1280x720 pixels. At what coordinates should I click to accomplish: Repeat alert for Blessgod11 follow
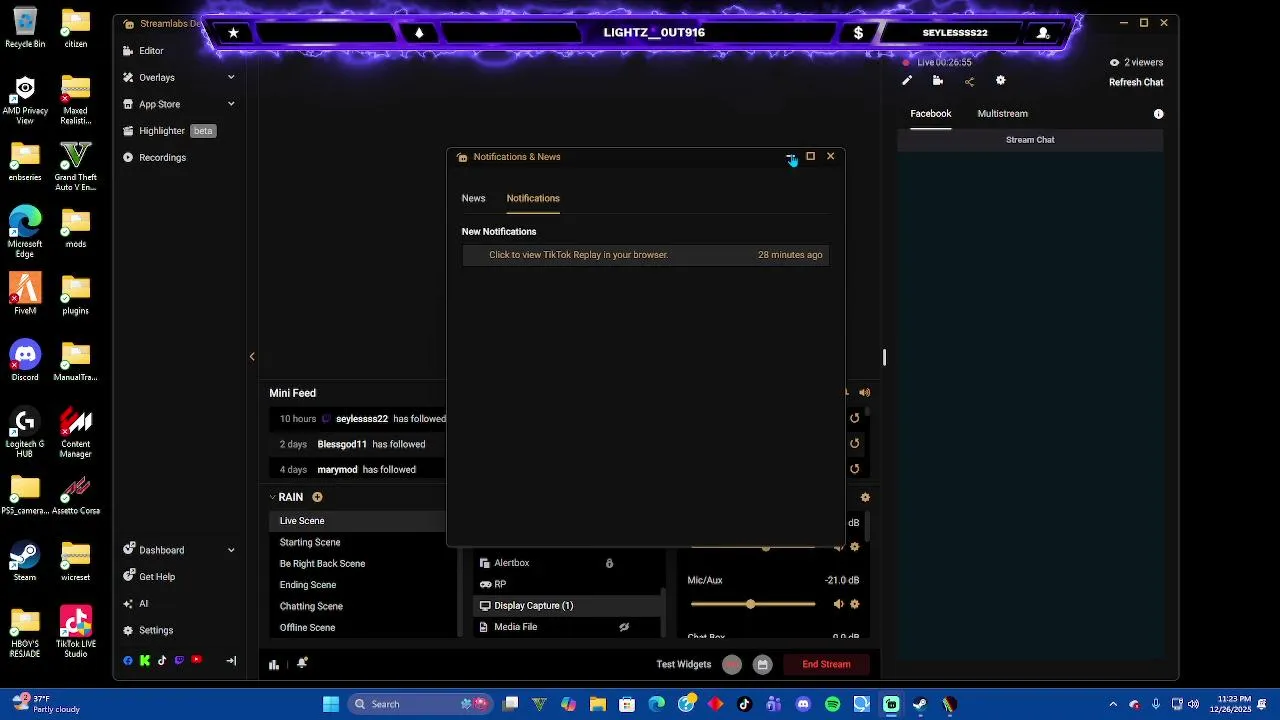coord(854,443)
